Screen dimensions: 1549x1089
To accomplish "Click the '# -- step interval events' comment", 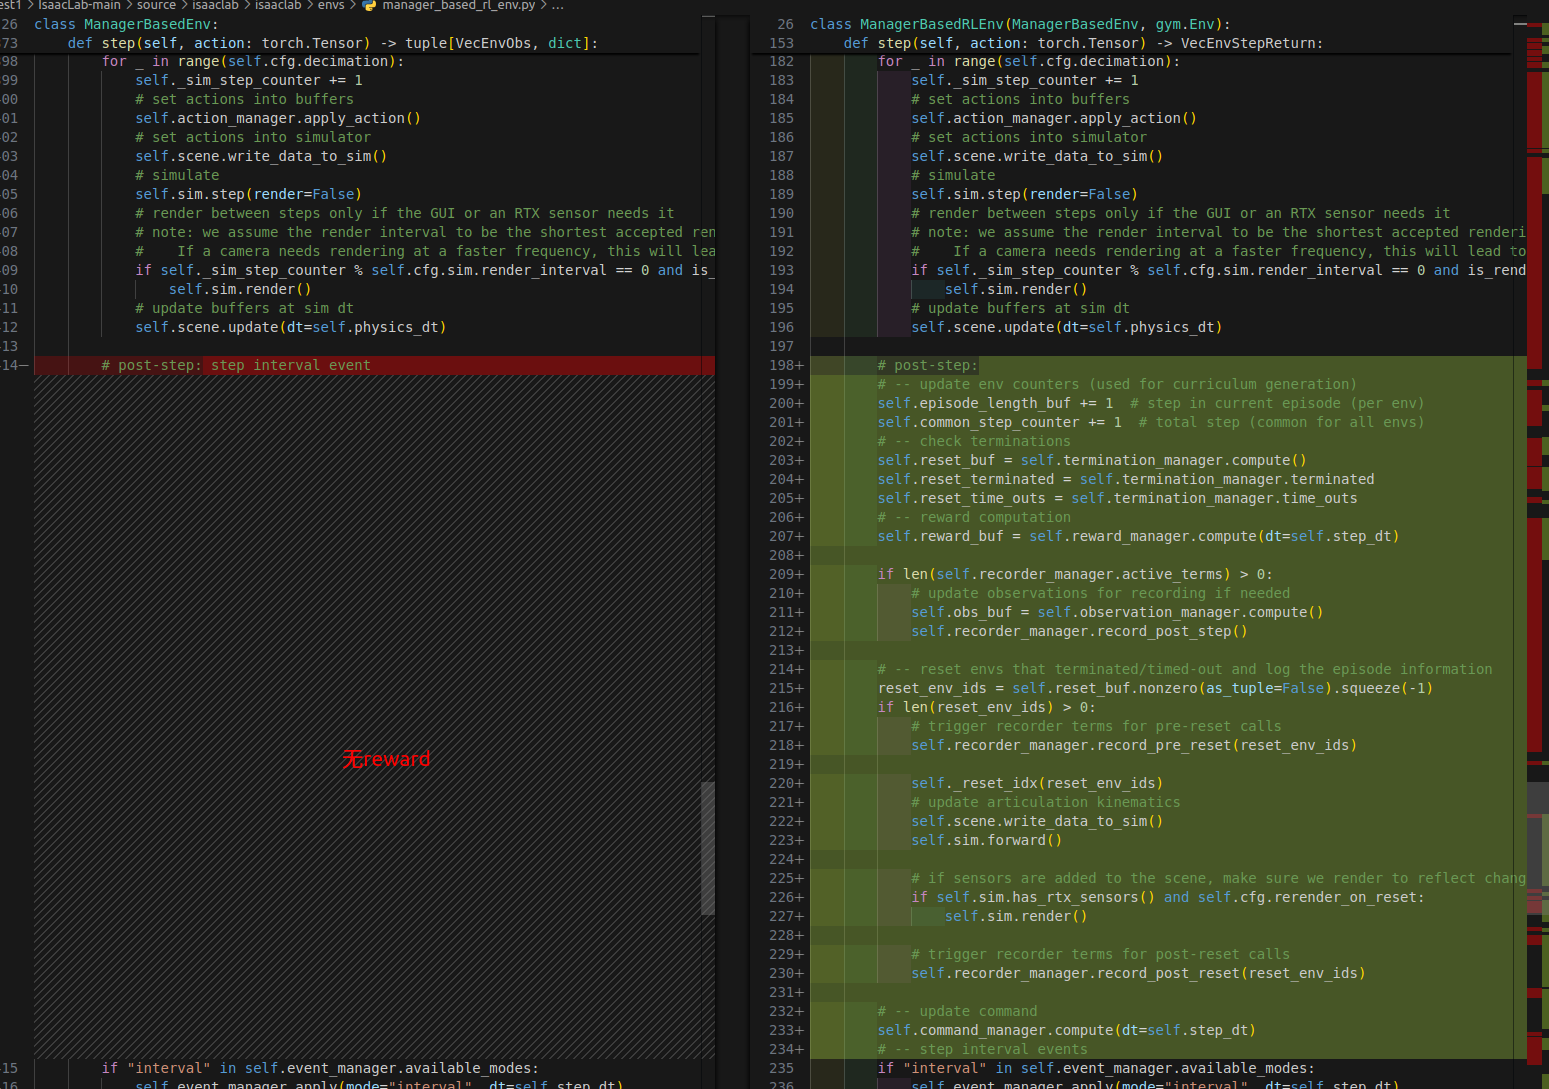I will point(982,1049).
